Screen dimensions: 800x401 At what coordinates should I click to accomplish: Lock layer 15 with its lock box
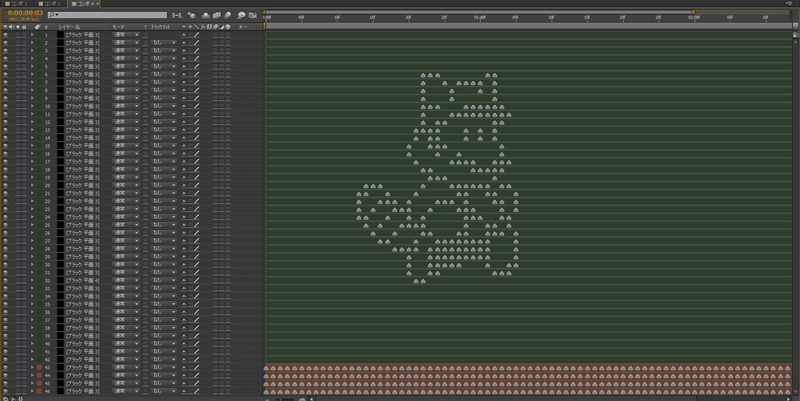[x=24, y=146]
